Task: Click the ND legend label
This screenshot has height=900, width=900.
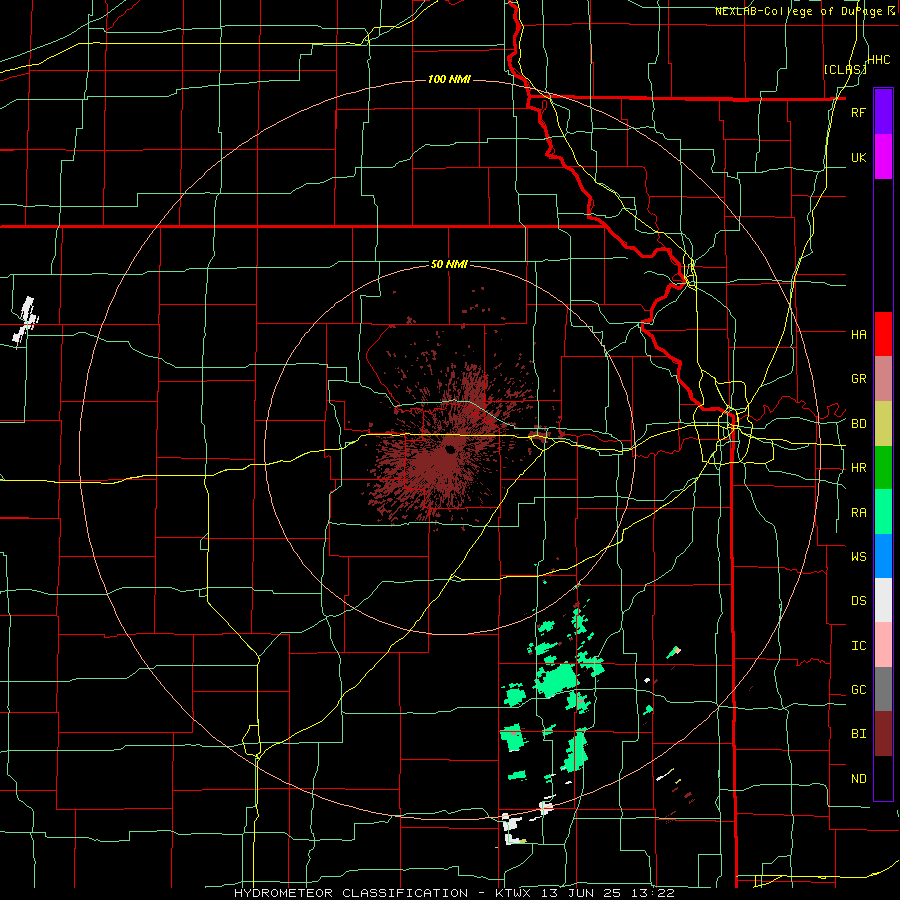Action: point(858,779)
